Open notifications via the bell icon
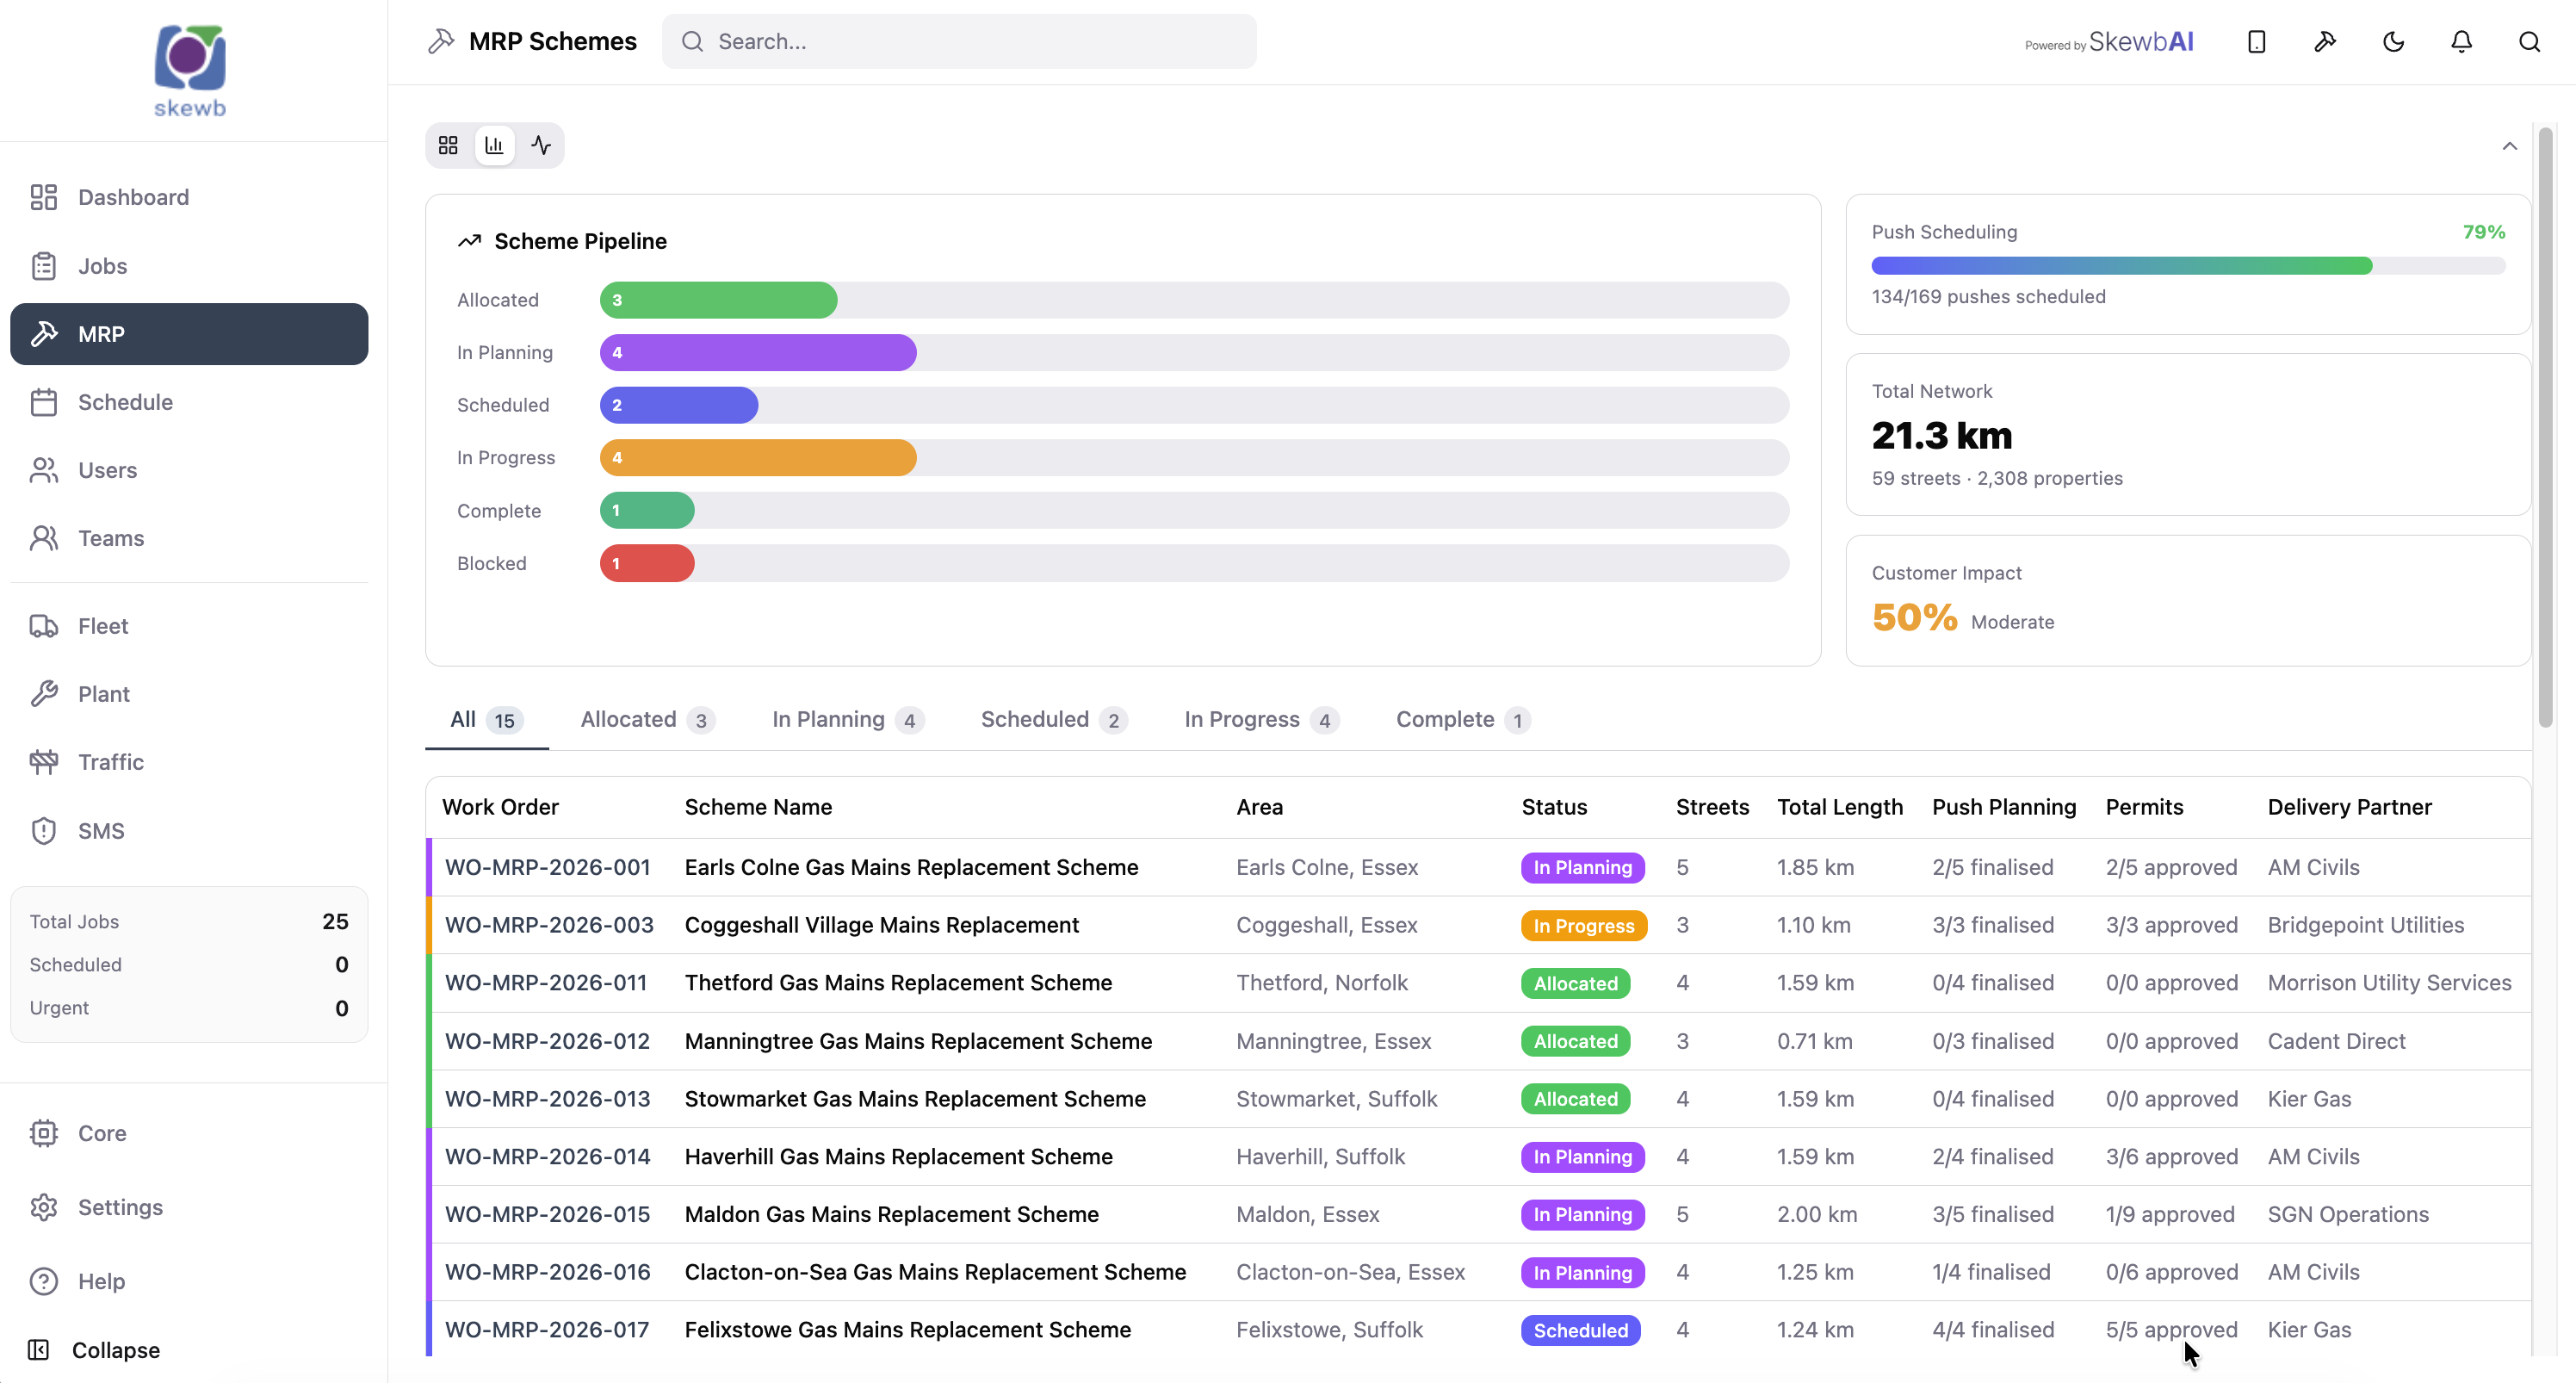This screenshot has width=2576, height=1383. click(2461, 41)
